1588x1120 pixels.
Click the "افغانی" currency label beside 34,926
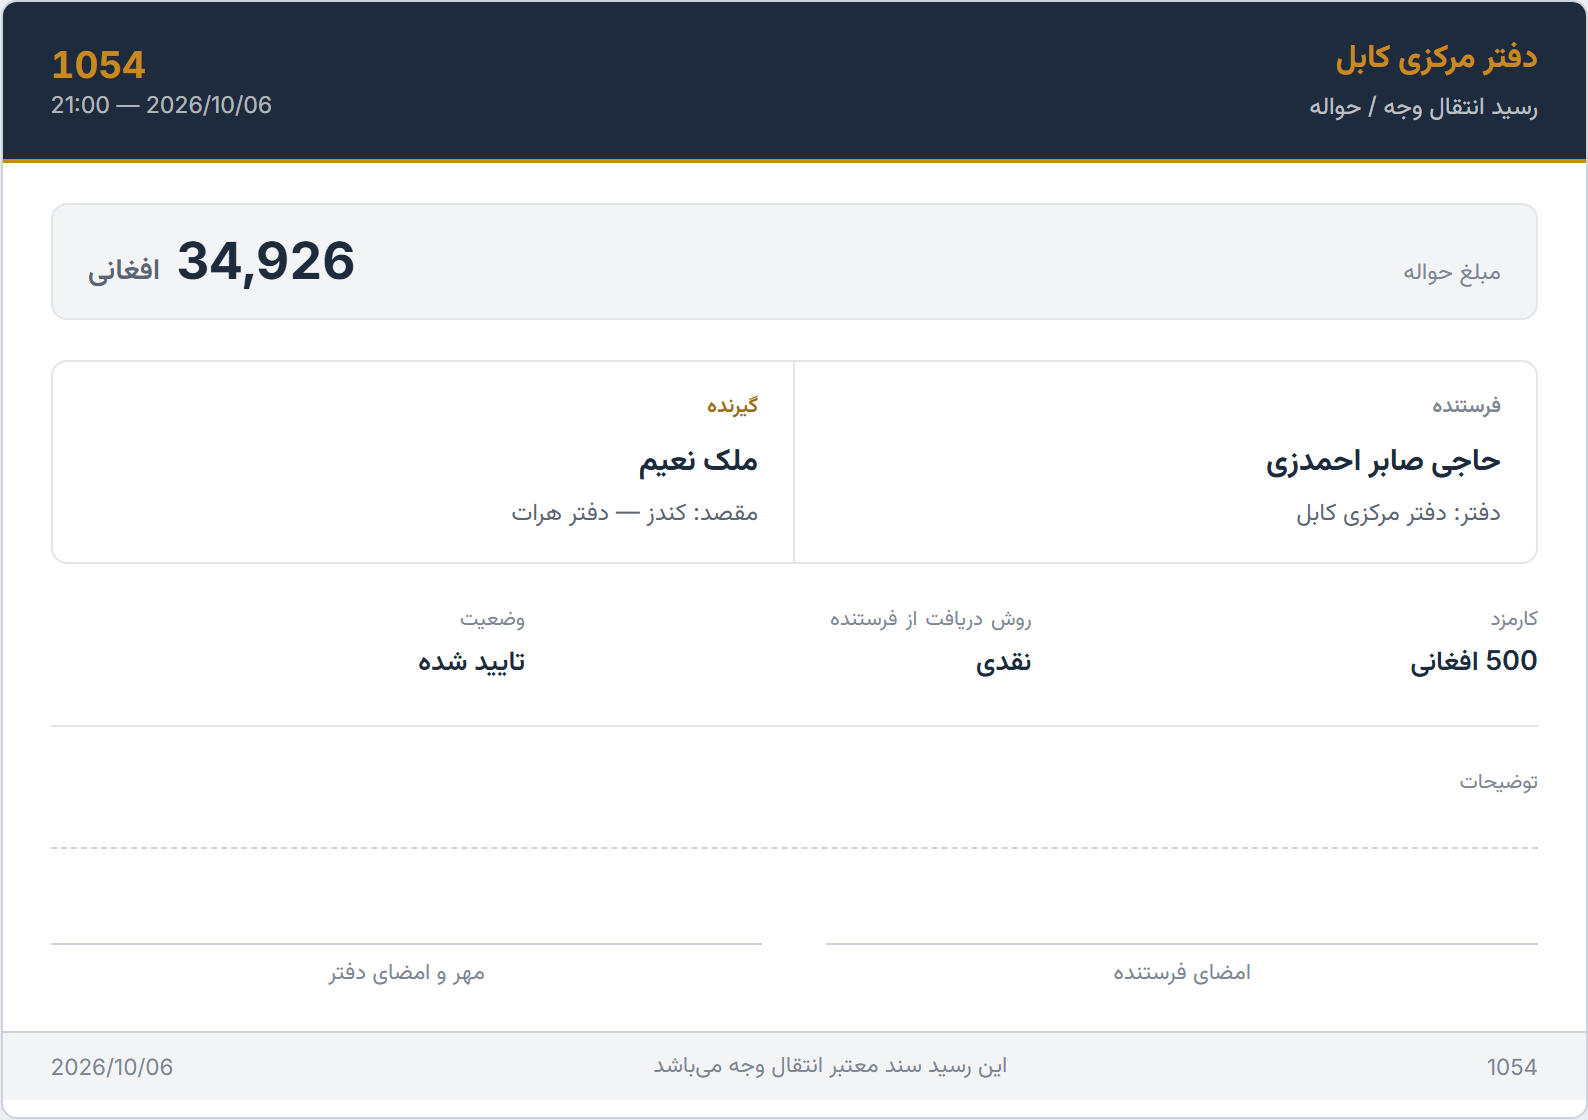coord(124,270)
